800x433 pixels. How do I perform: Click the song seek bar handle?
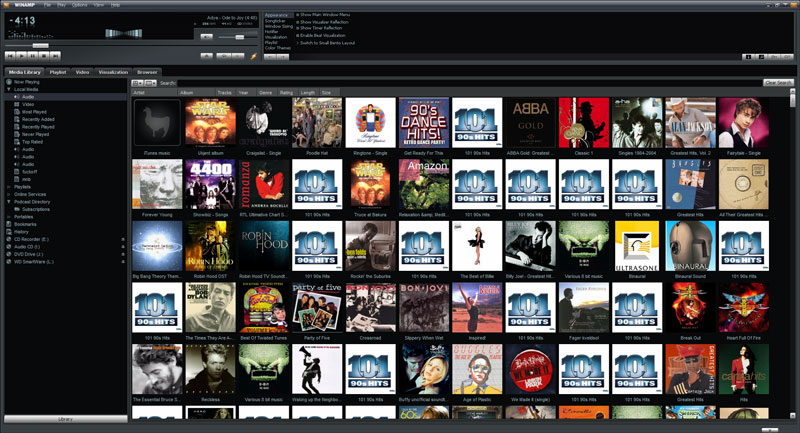pyautogui.click(x=40, y=46)
